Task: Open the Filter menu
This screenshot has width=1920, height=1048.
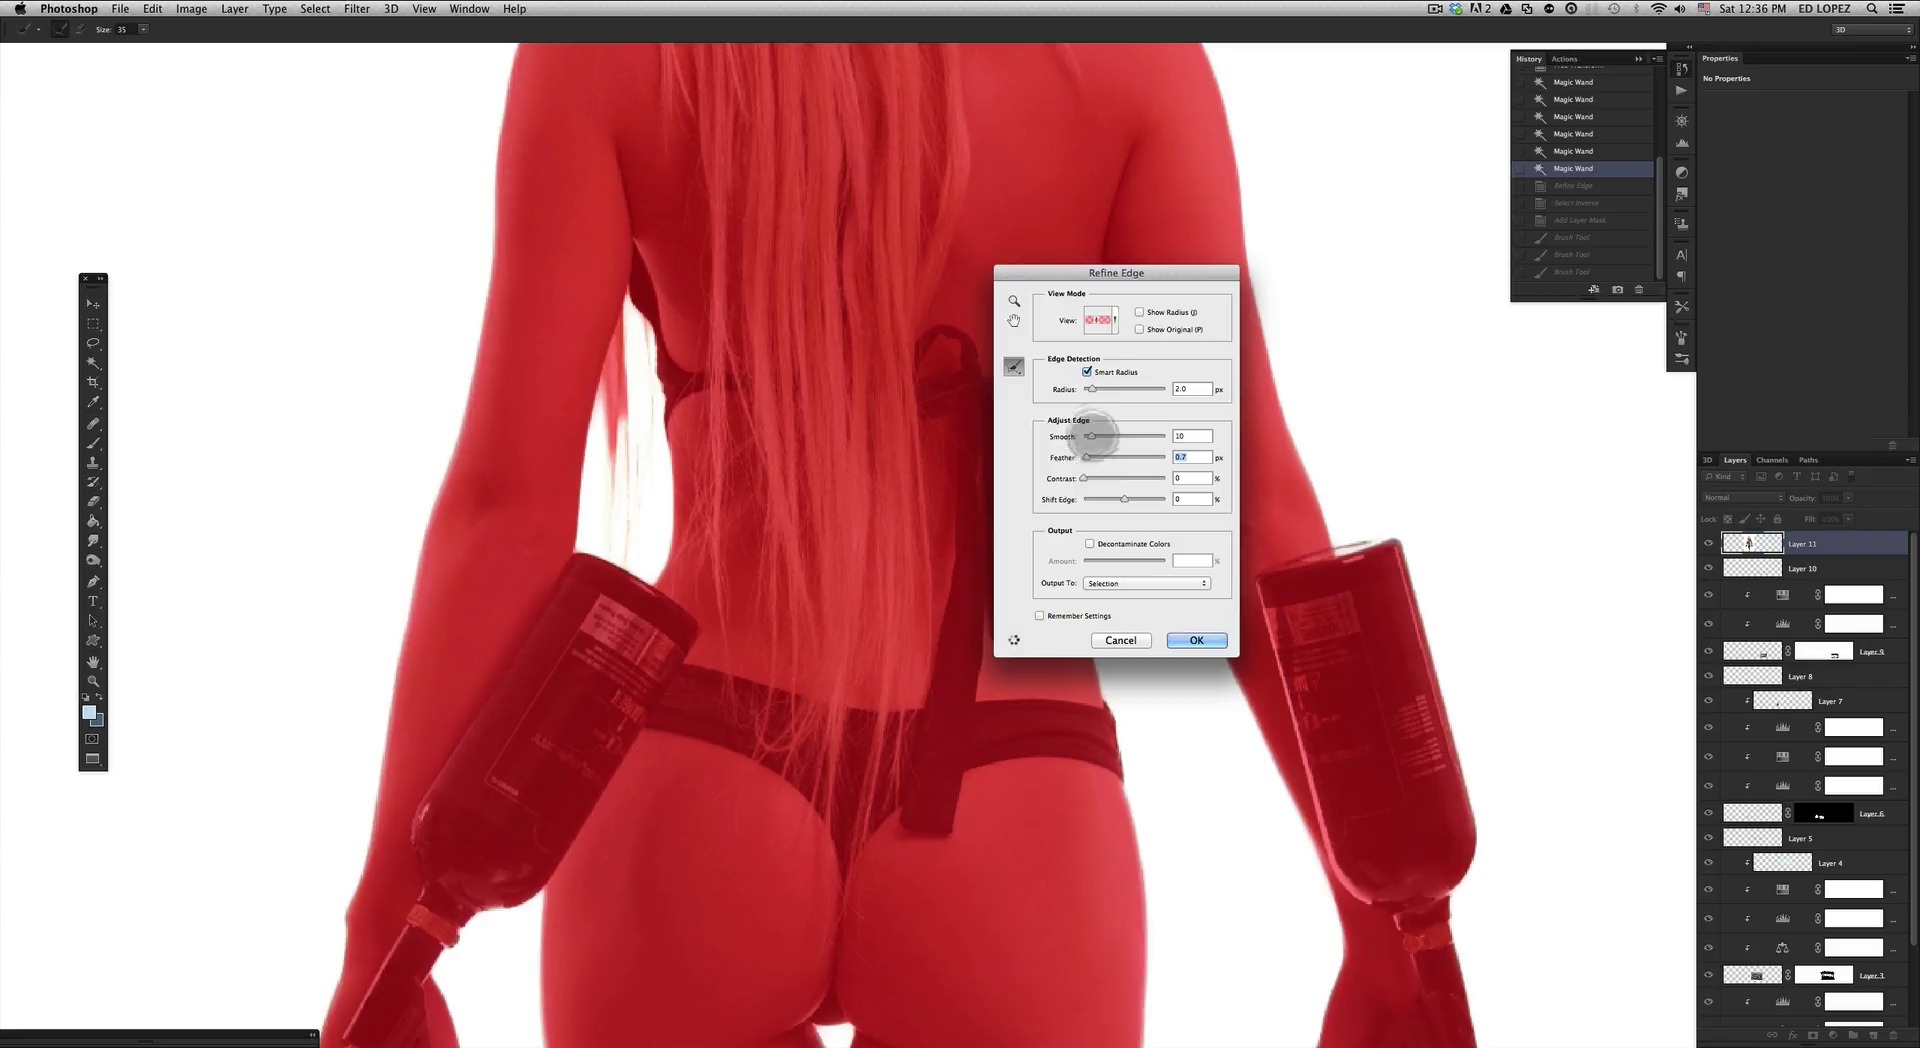Action: coord(357,9)
